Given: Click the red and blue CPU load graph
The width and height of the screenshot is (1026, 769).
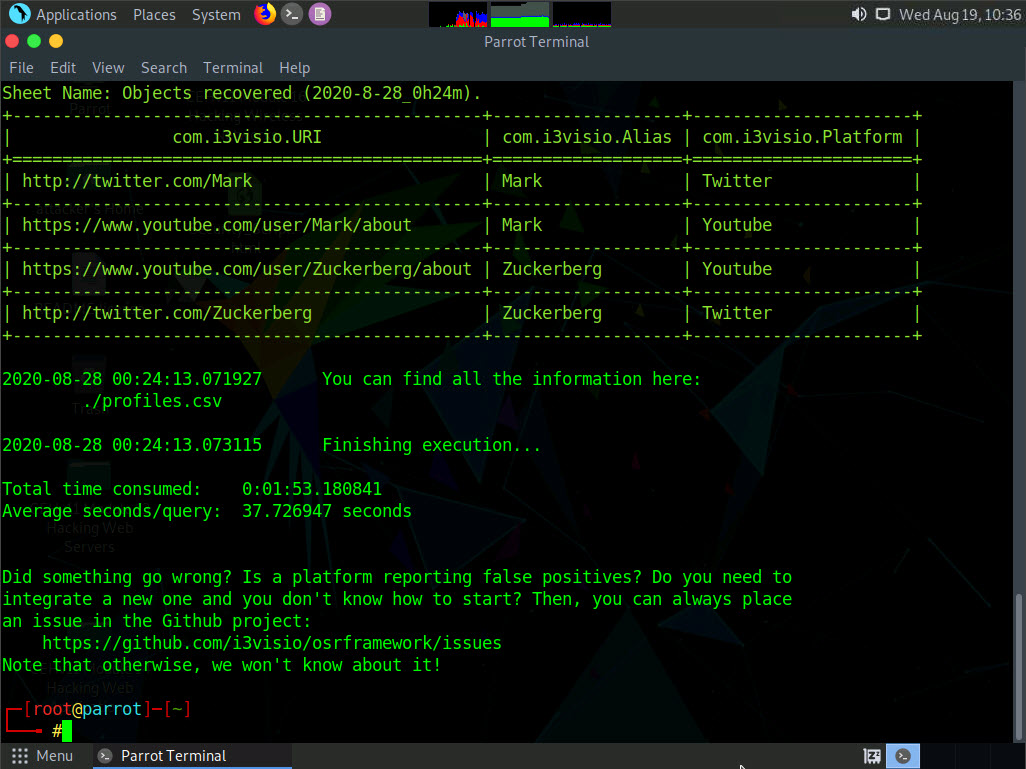Looking at the screenshot, I should 458,14.
